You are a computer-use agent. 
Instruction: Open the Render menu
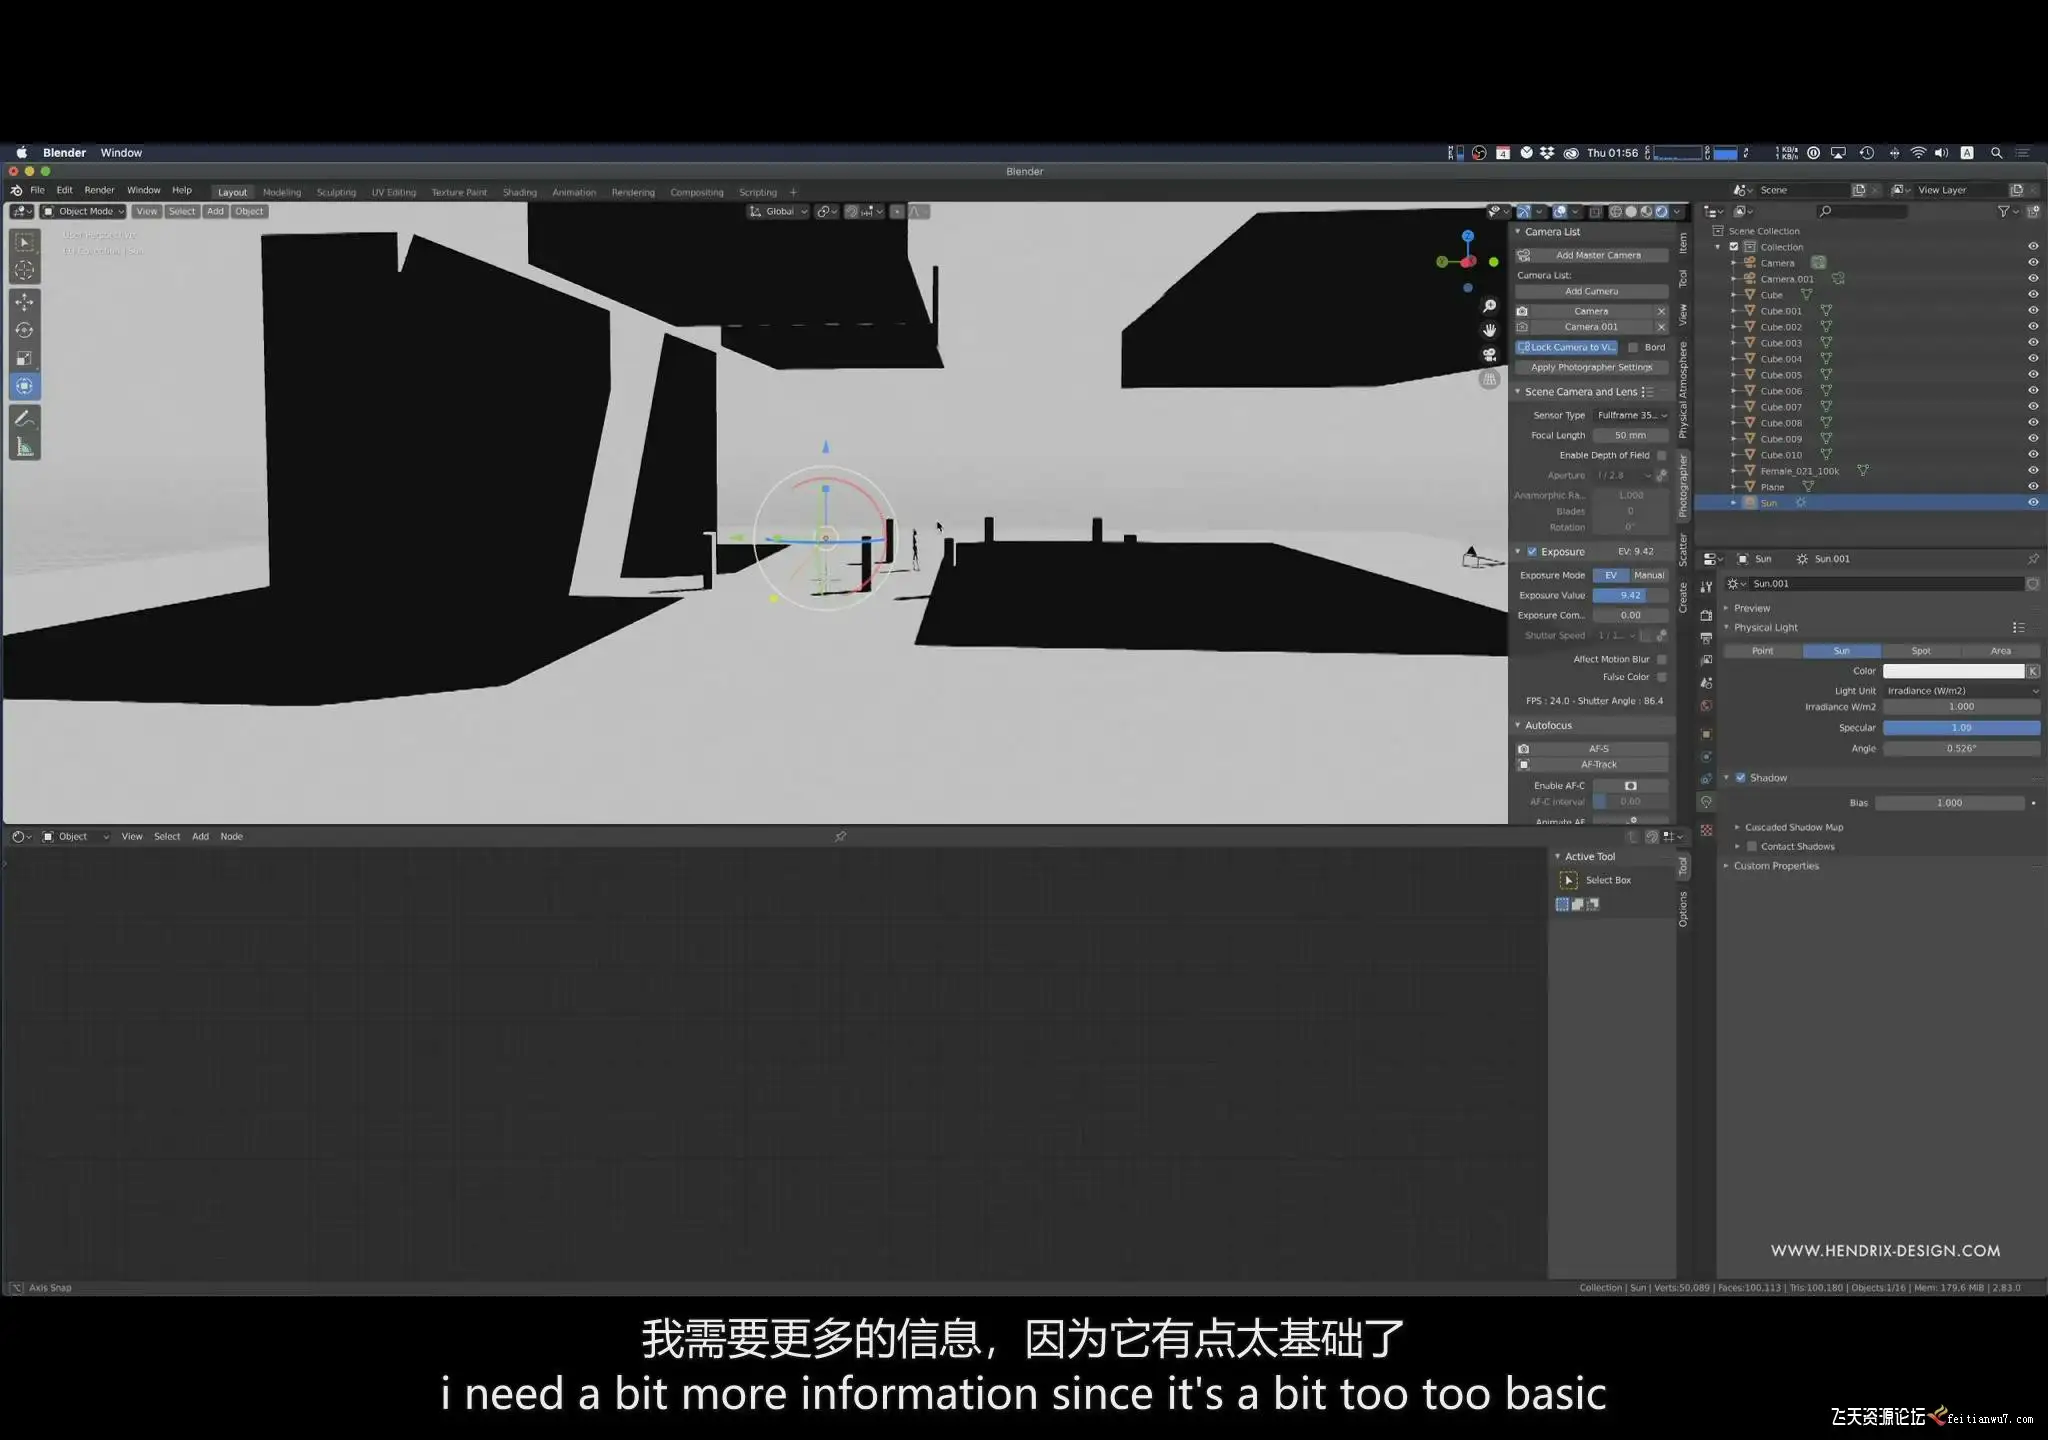point(99,190)
